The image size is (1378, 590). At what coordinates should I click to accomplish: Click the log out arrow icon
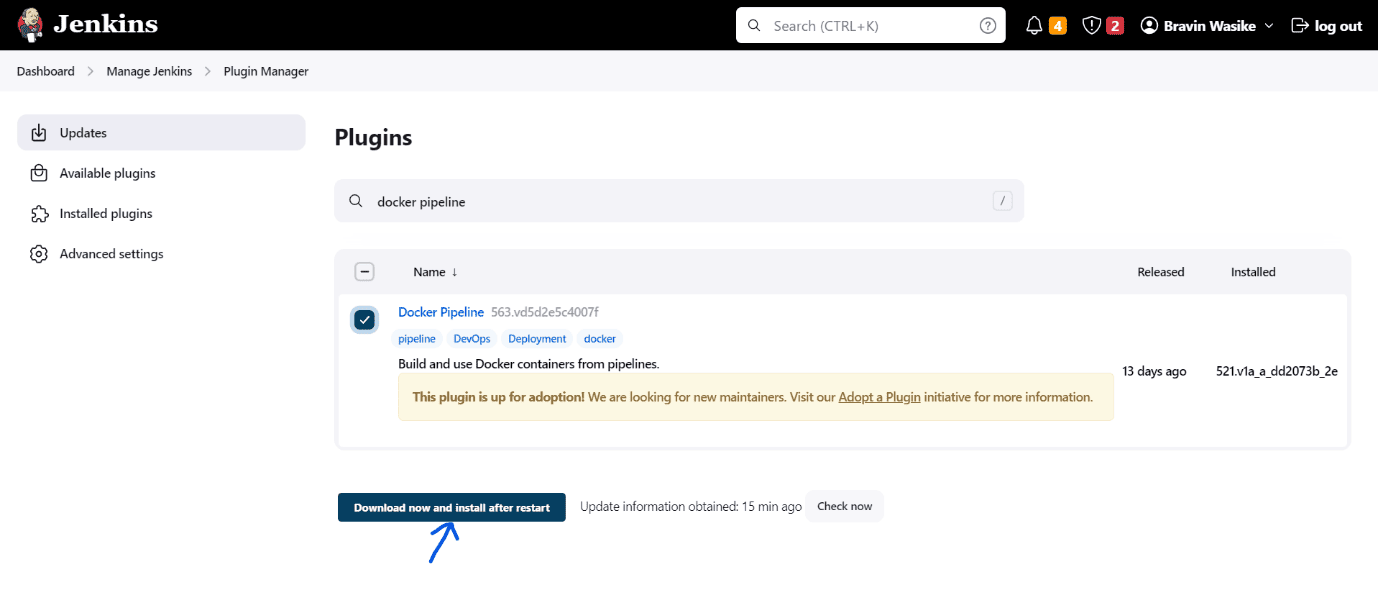[1300, 26]
